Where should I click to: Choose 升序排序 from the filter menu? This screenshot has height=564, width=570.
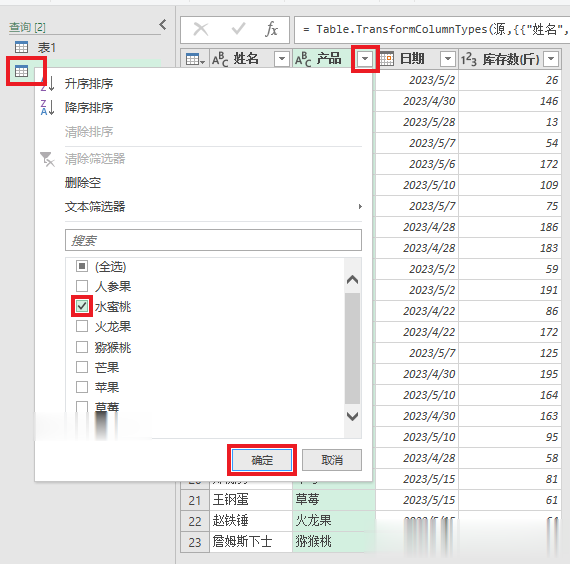coord(89,84)
